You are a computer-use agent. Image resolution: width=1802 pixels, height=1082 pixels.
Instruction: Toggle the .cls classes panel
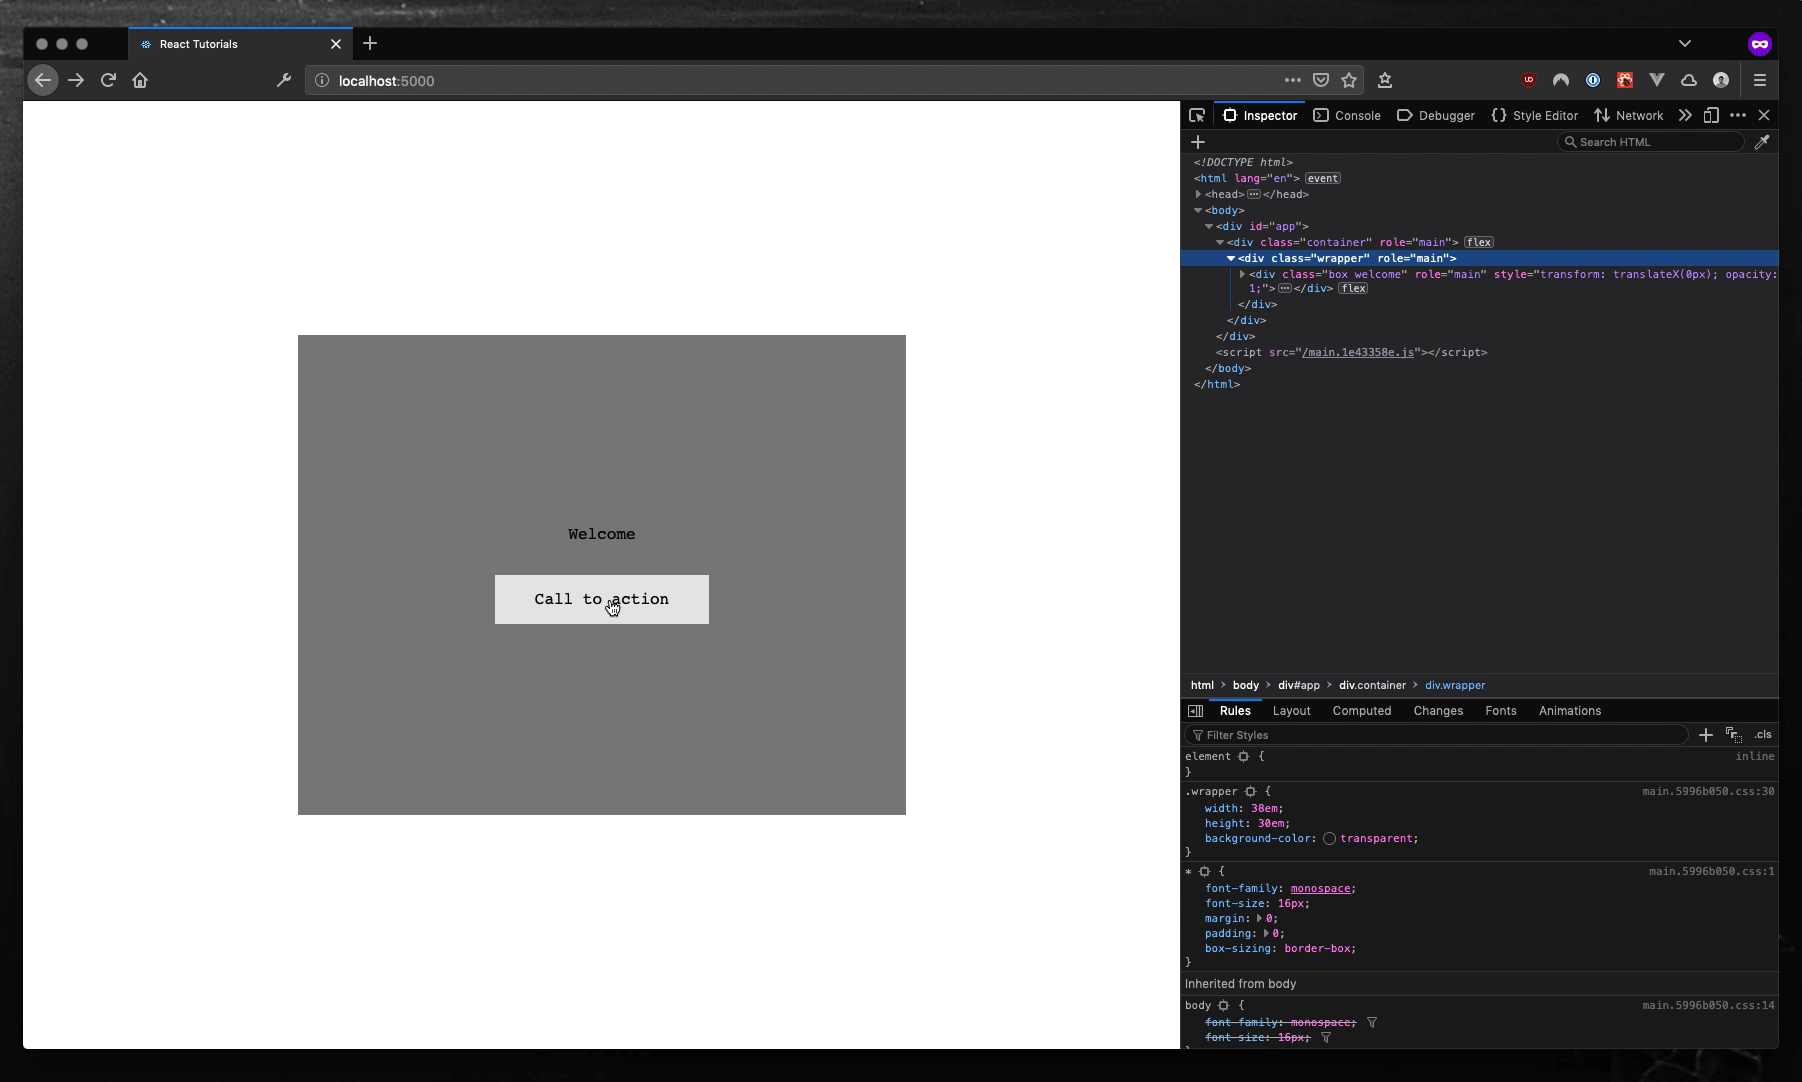(1763, 735)
